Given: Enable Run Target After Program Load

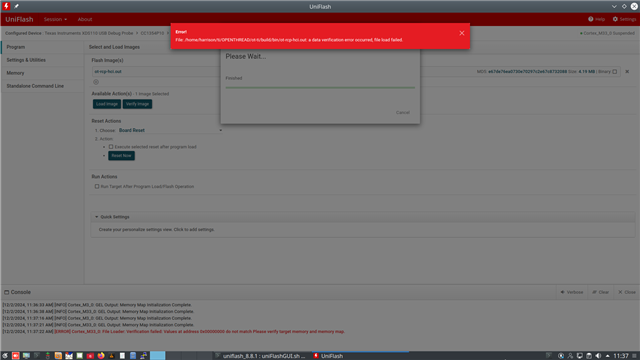Looking at the screenshot, I should point(97,187).
